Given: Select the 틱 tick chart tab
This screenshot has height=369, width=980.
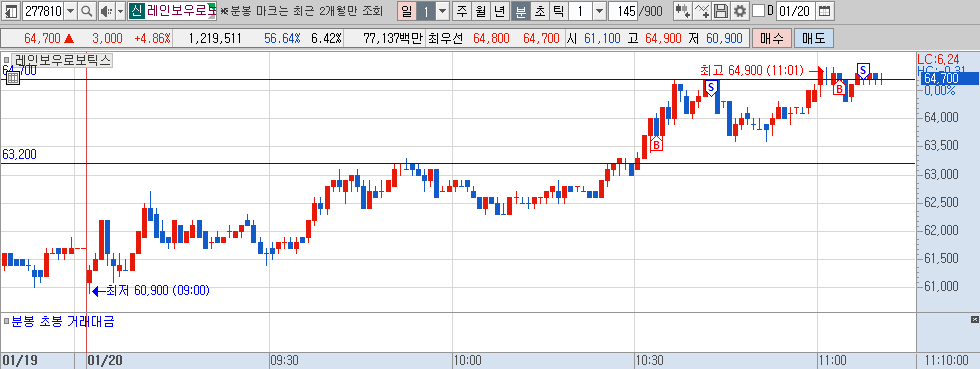Looking at the screenshot, I should tap(558, 11).
